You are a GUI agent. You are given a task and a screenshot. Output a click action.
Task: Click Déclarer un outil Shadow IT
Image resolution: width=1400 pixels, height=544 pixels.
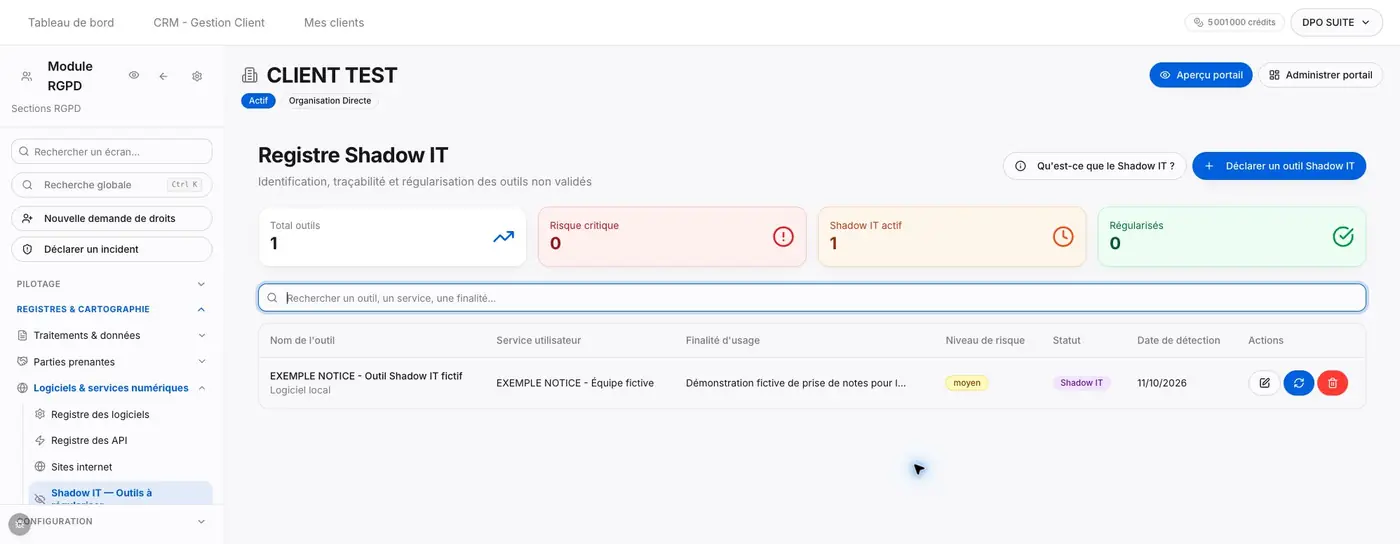point(1279,166)
